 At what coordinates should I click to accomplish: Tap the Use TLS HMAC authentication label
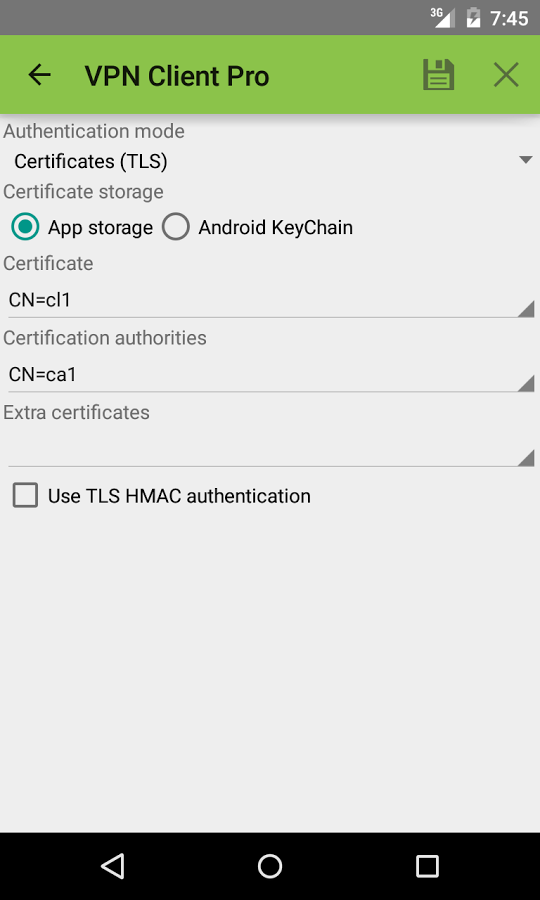click(179, 496)
